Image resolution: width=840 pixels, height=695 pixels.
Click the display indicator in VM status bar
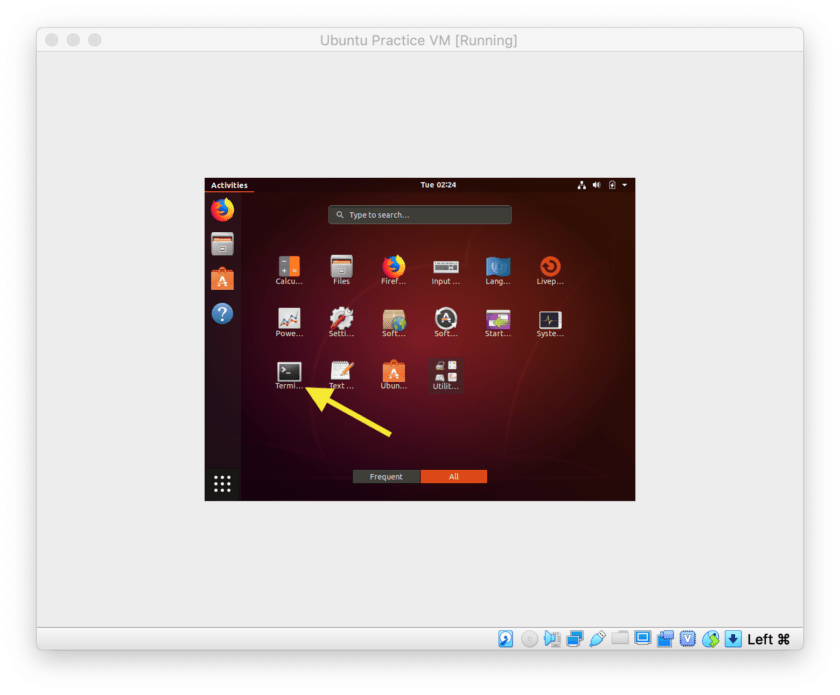(642, 638)
